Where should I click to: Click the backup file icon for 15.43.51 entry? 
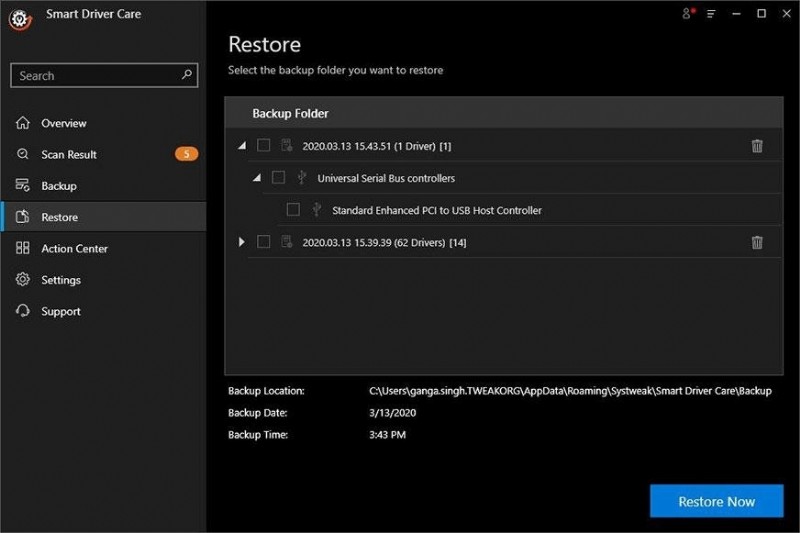287,146
